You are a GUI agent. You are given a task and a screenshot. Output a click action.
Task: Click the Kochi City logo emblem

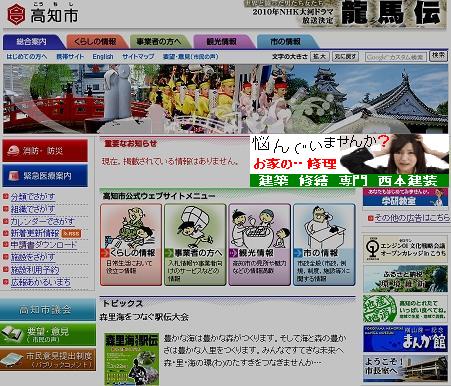pyautogui.click(x=16, y=14)
